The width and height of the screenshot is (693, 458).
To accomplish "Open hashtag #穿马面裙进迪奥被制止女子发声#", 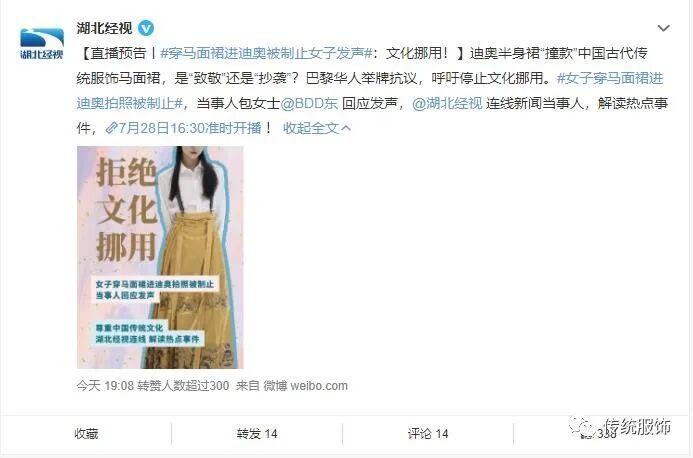I will pyautogui.click(x=266, y=53).
